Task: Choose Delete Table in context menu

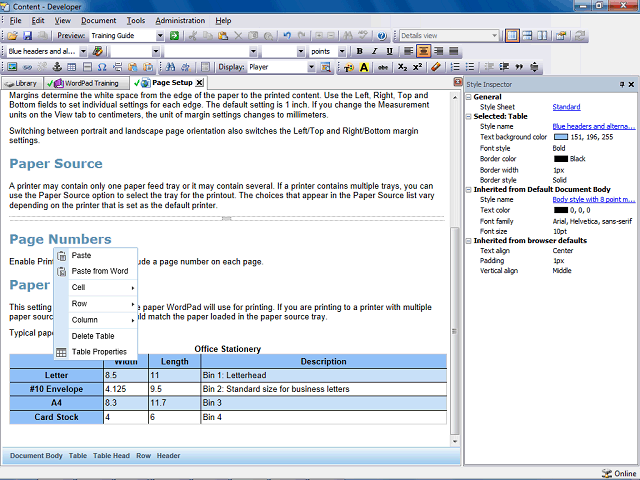Action: (x=96, y=336)
